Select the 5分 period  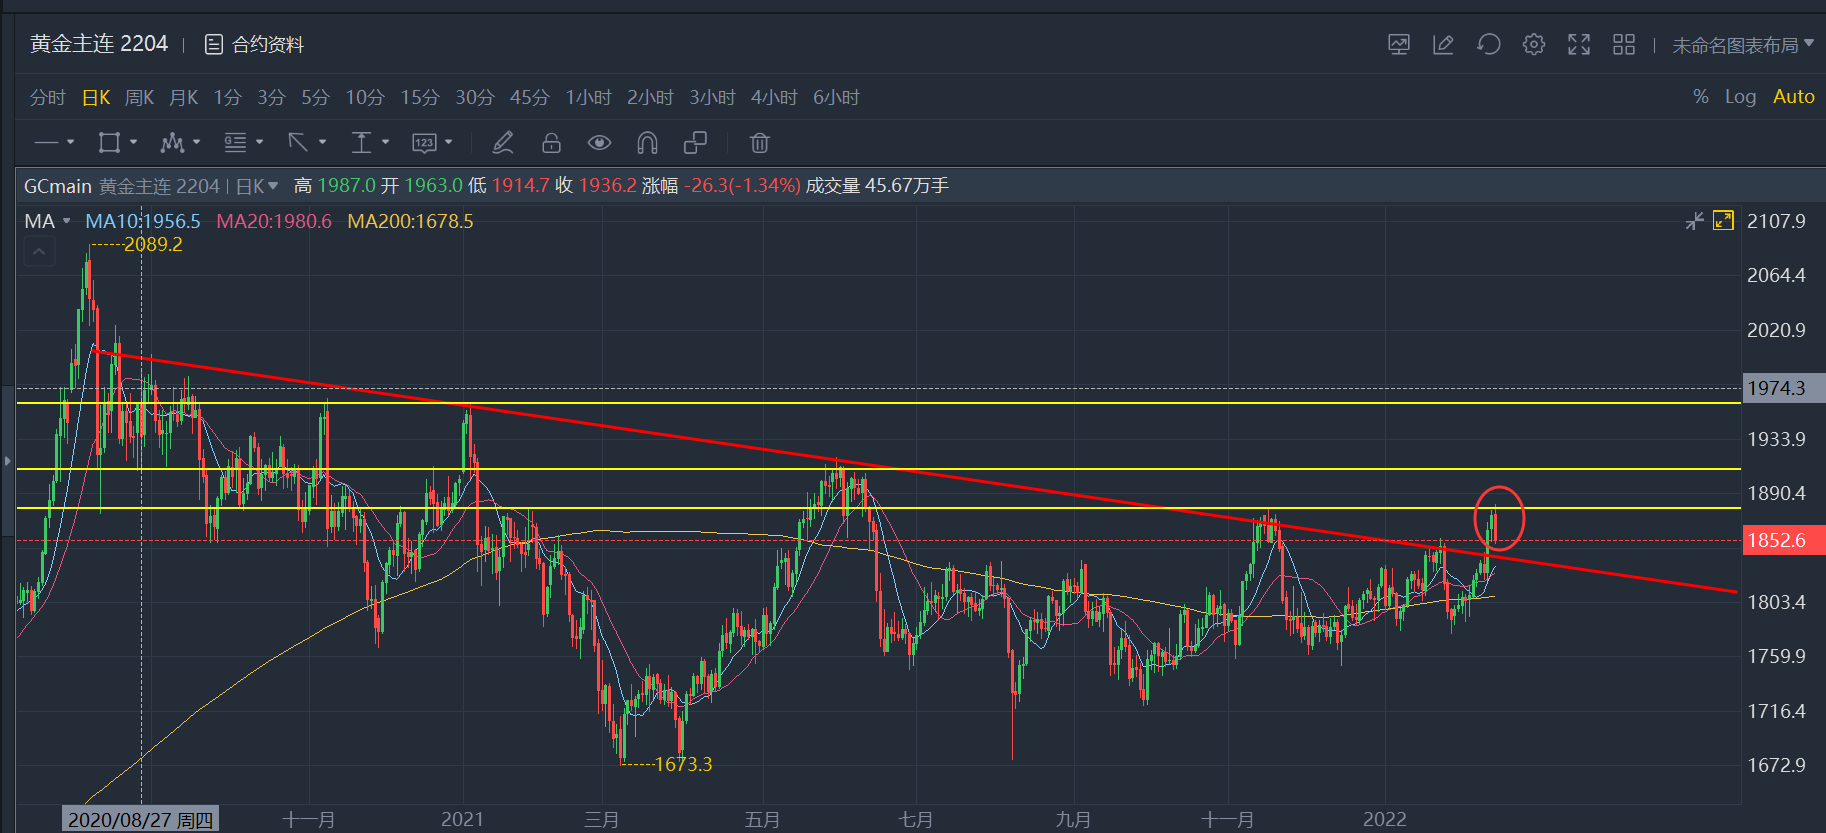(x=315, y=97)
